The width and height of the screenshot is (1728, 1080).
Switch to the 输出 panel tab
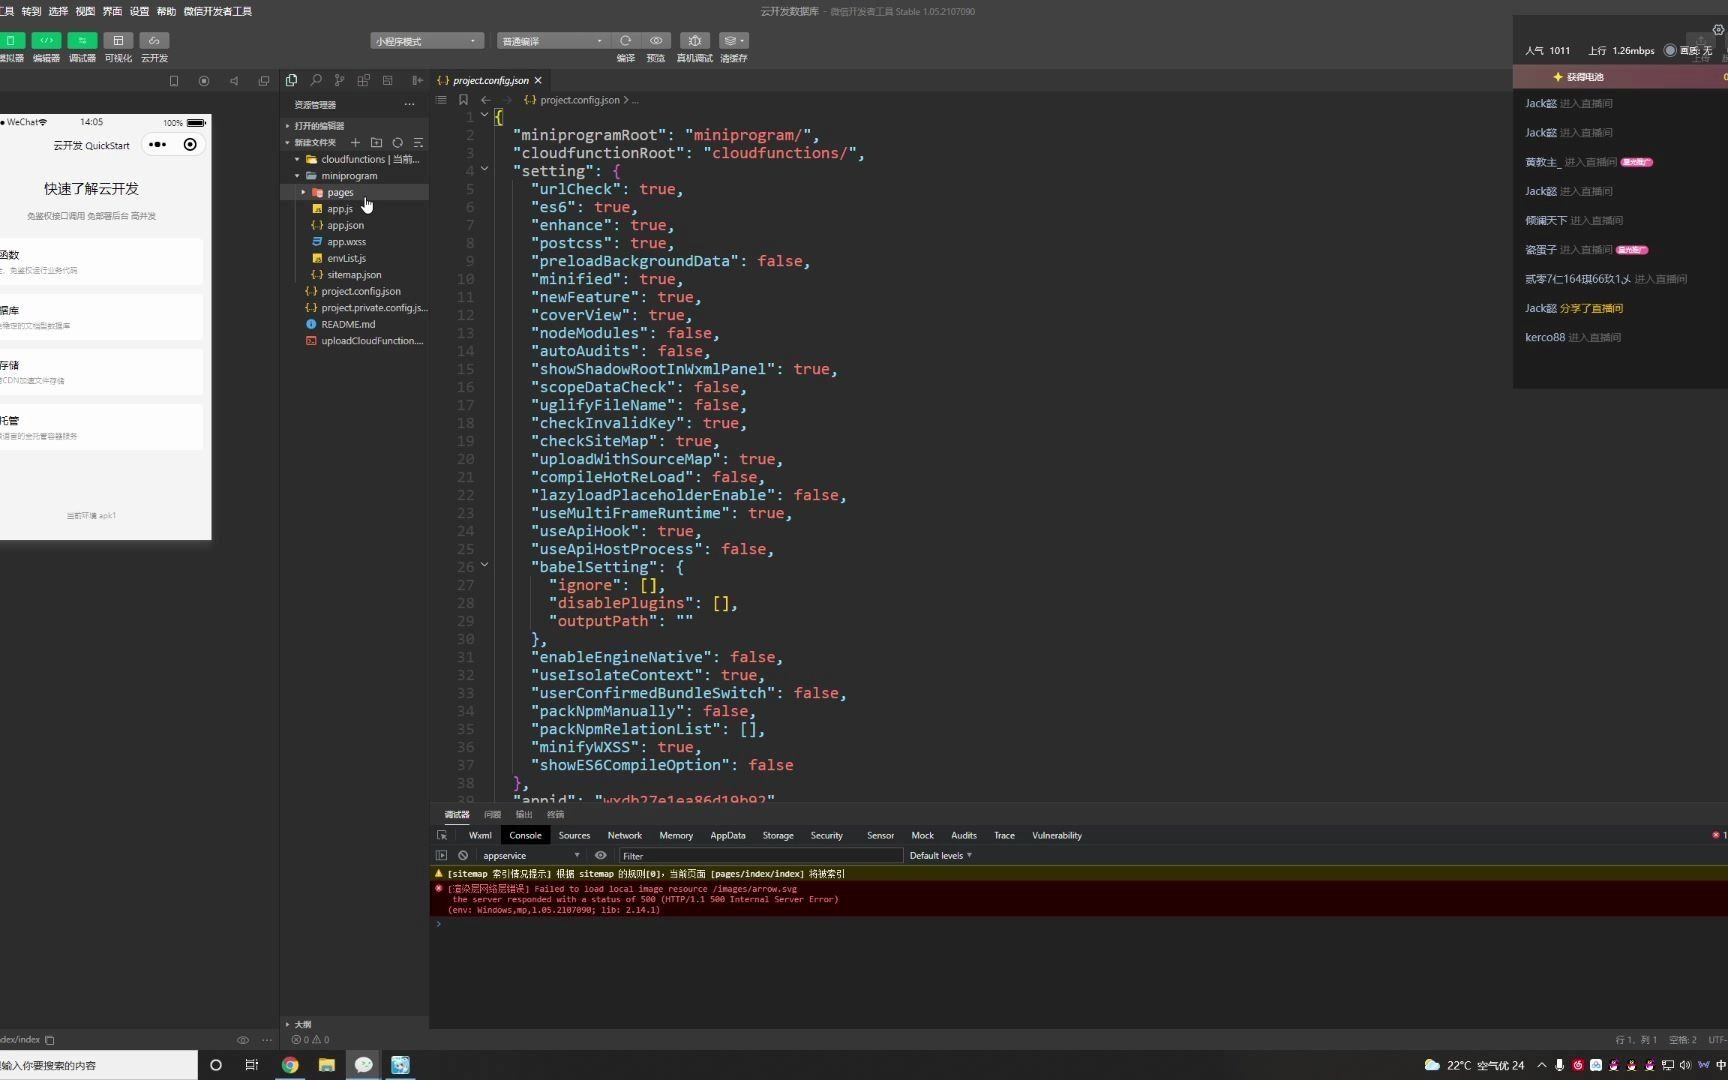coord(524,815)
